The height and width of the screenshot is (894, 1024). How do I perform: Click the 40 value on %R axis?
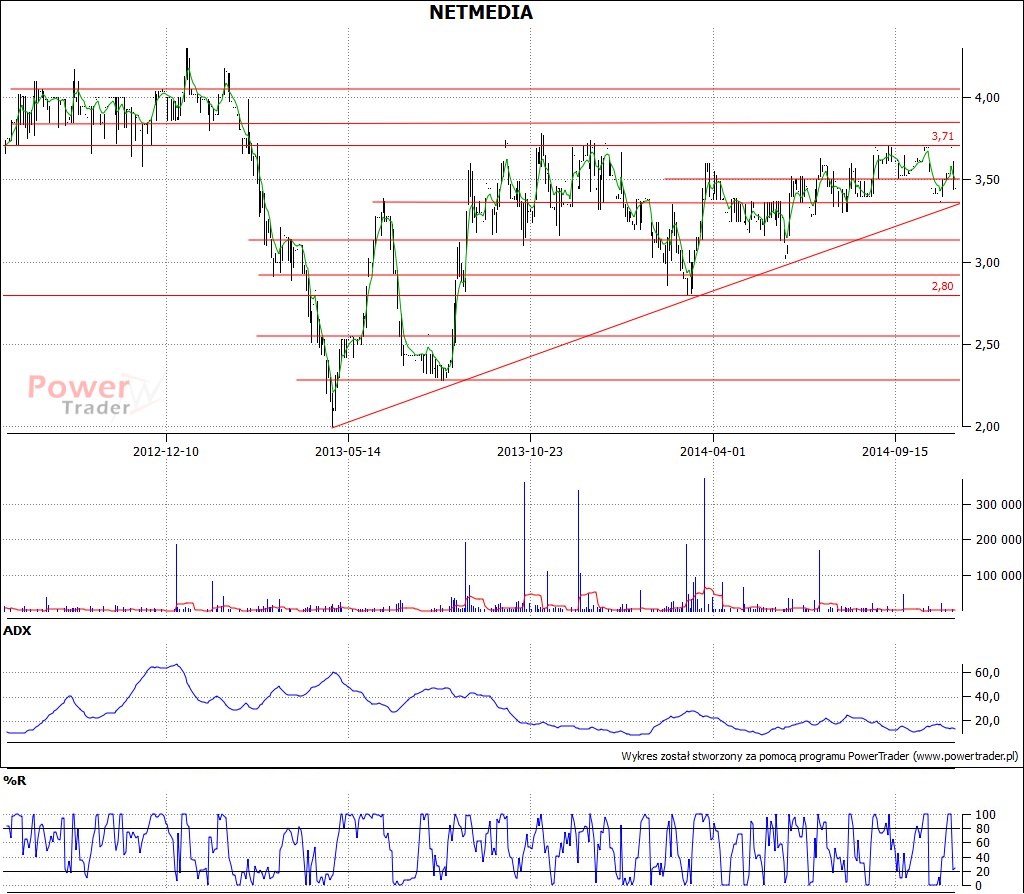[x=982, y=857]
